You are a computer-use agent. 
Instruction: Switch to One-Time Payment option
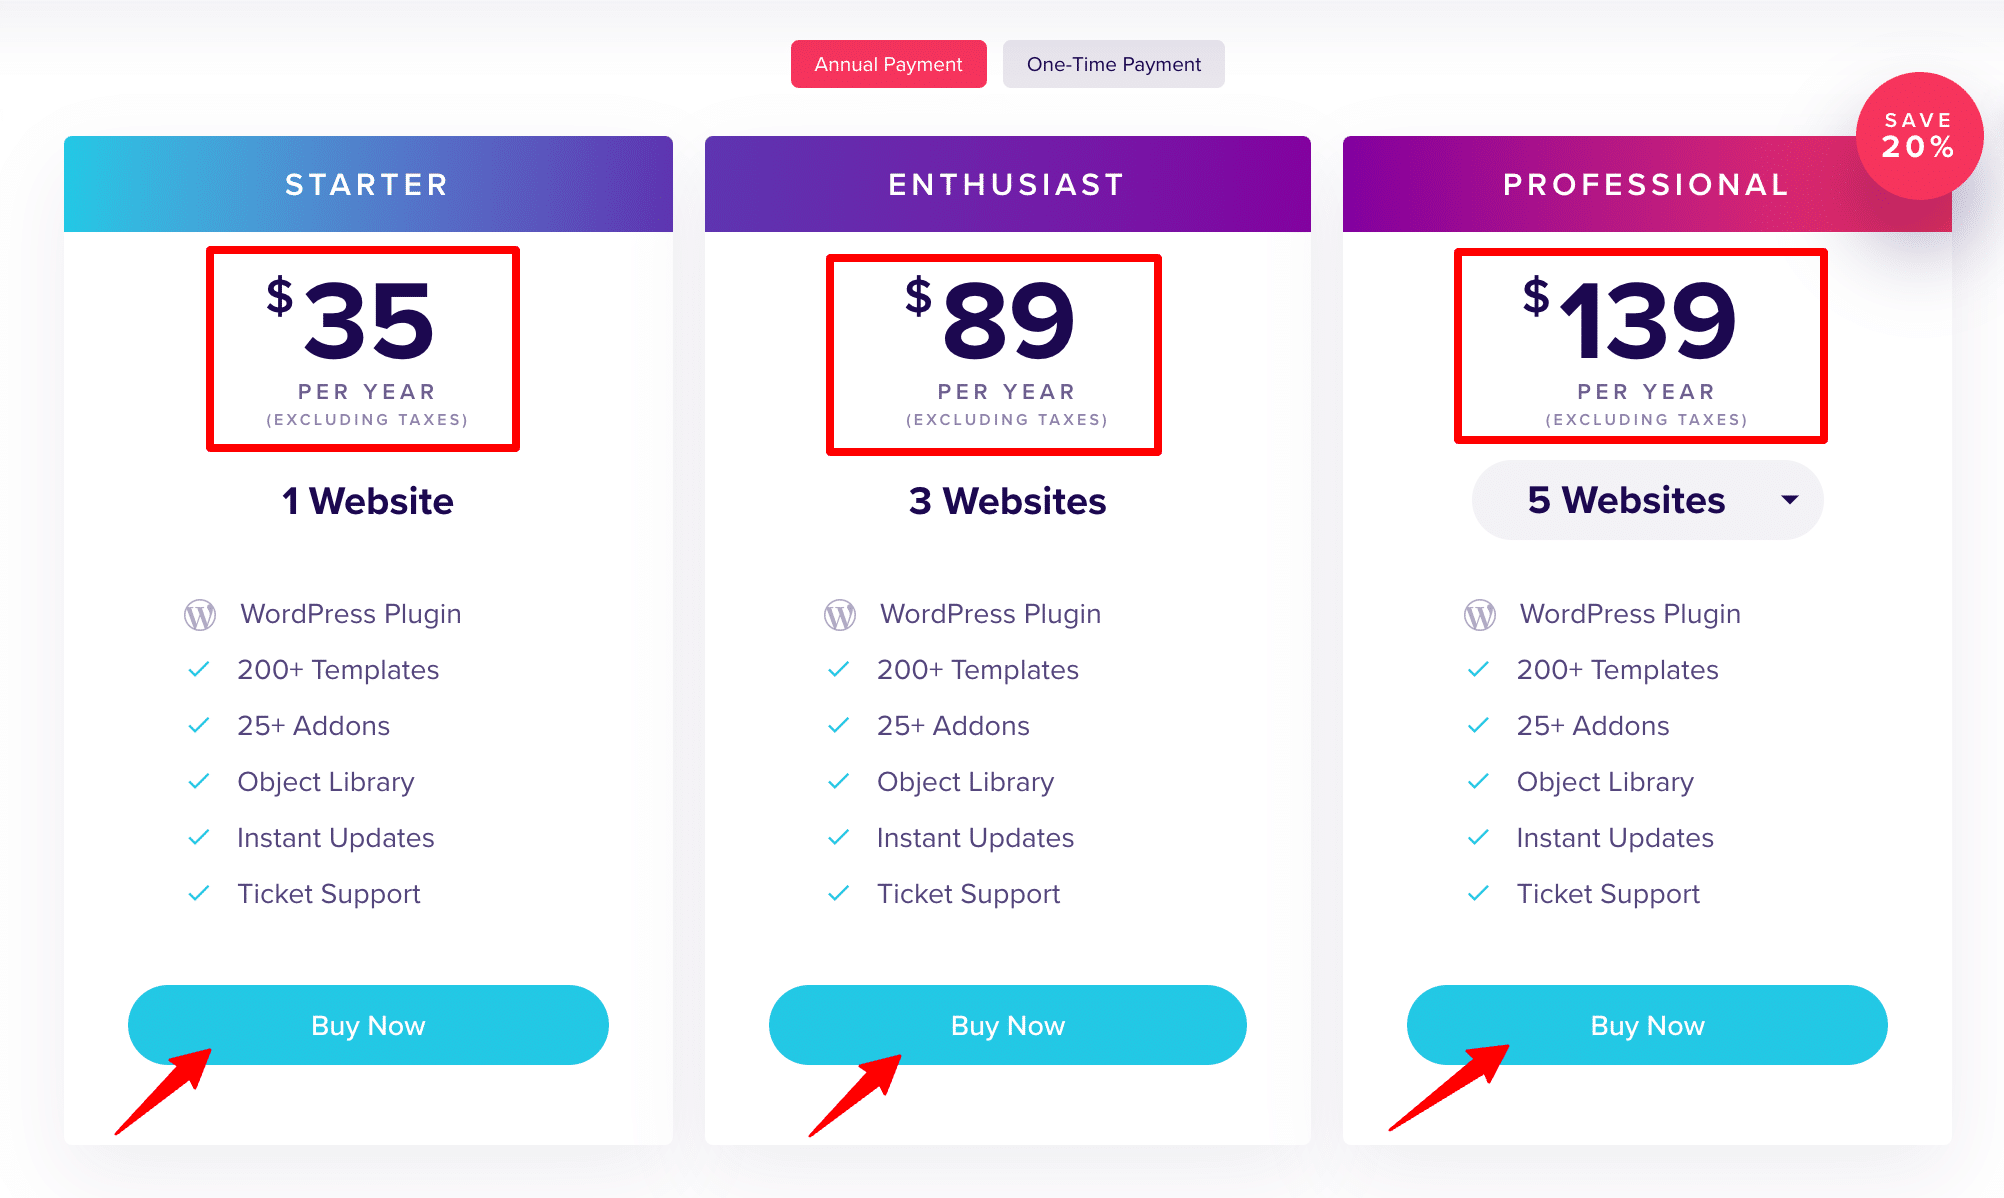[1114, 64]
